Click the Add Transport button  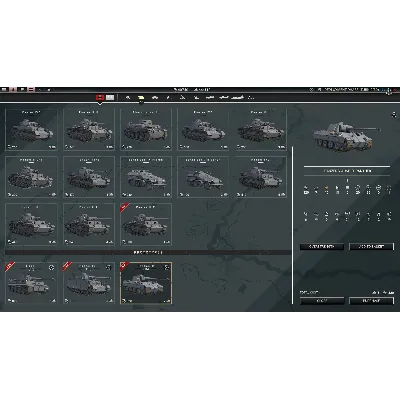coord(371,247)
